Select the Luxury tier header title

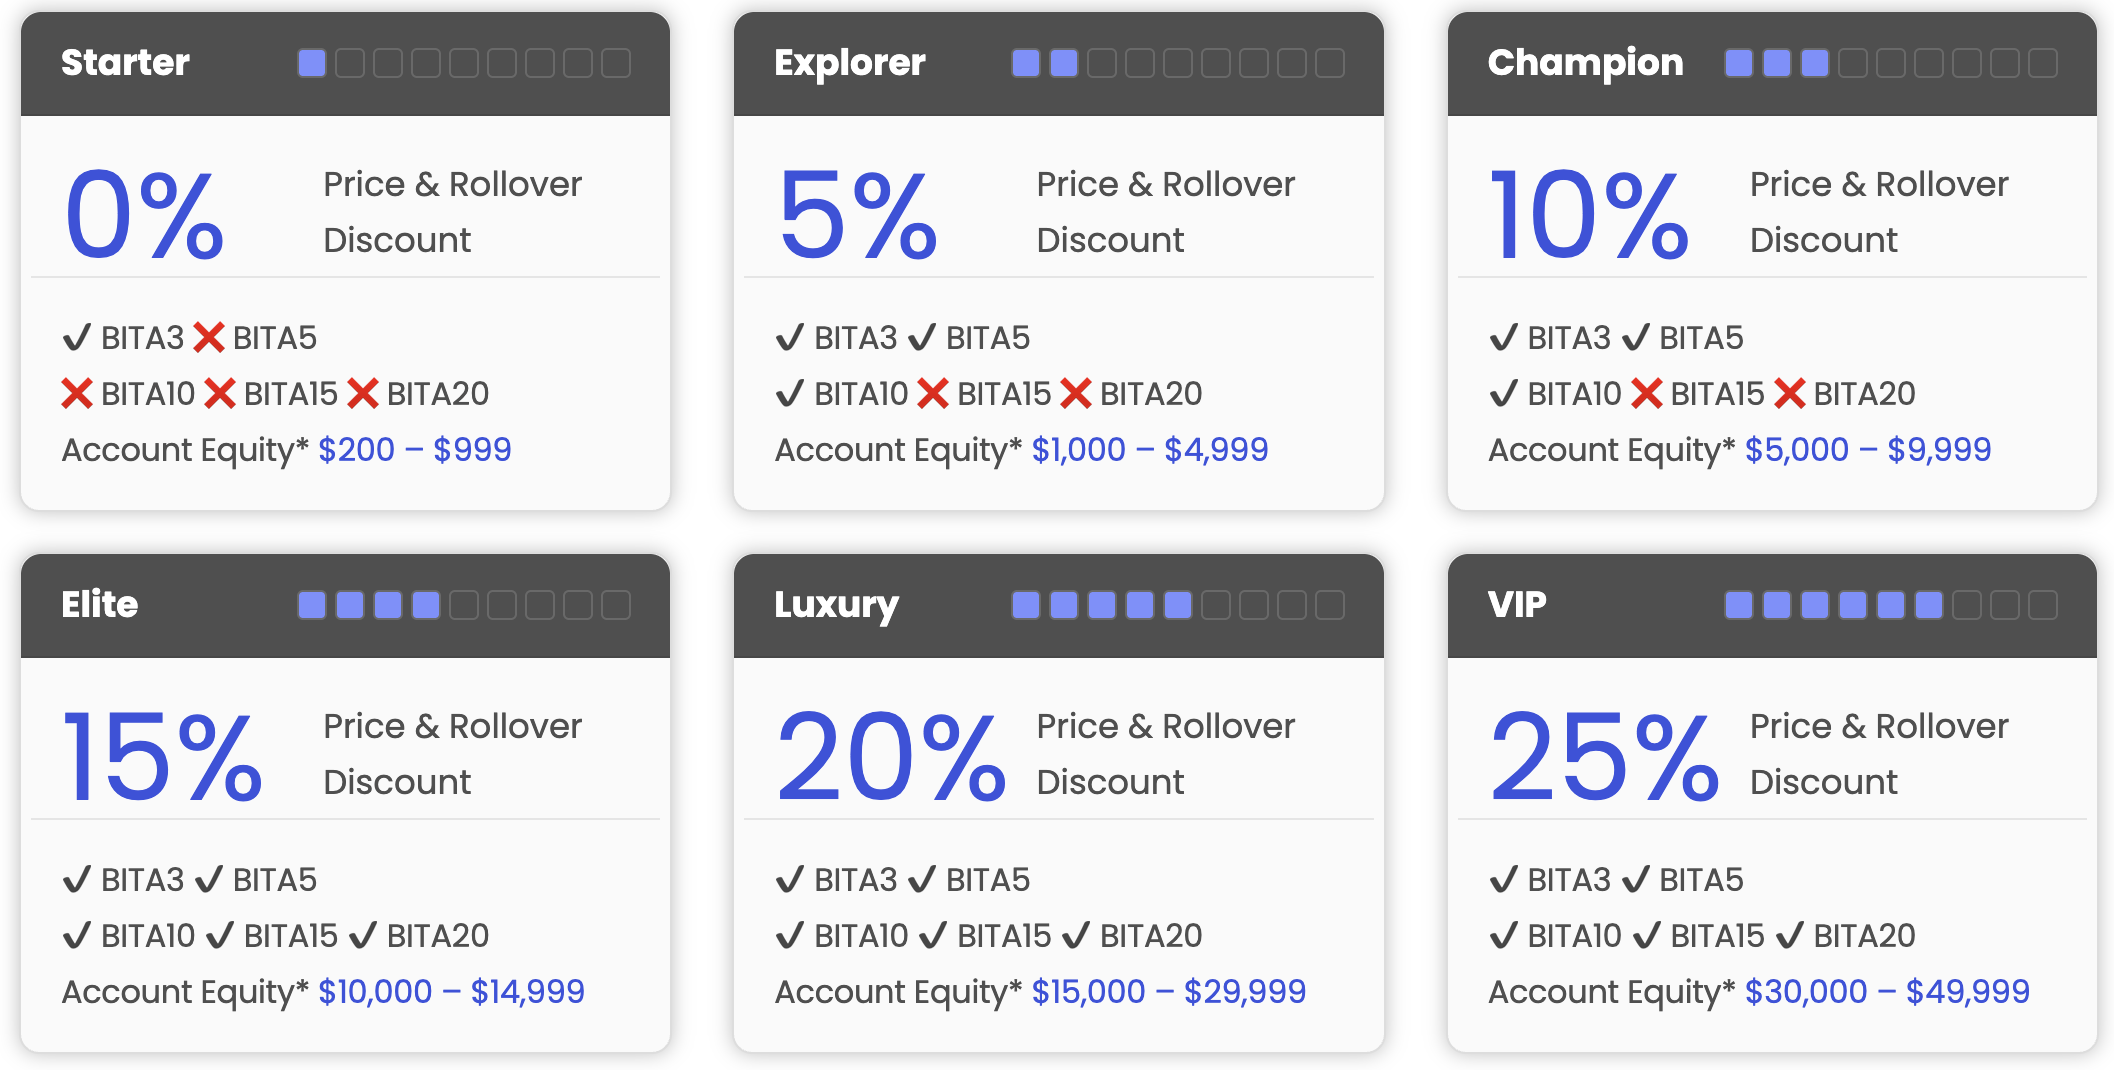pos(836,605)
